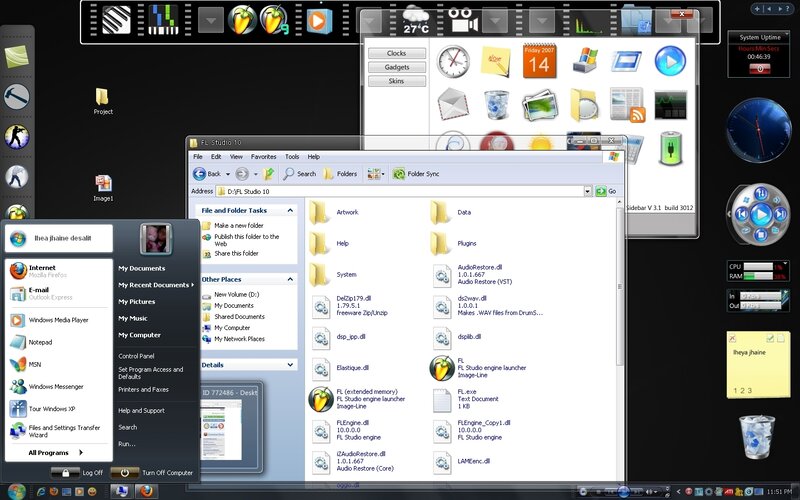Click the Firefox button on the taskbar
Screen dimensions: 800x500
(x=146, y=491)
